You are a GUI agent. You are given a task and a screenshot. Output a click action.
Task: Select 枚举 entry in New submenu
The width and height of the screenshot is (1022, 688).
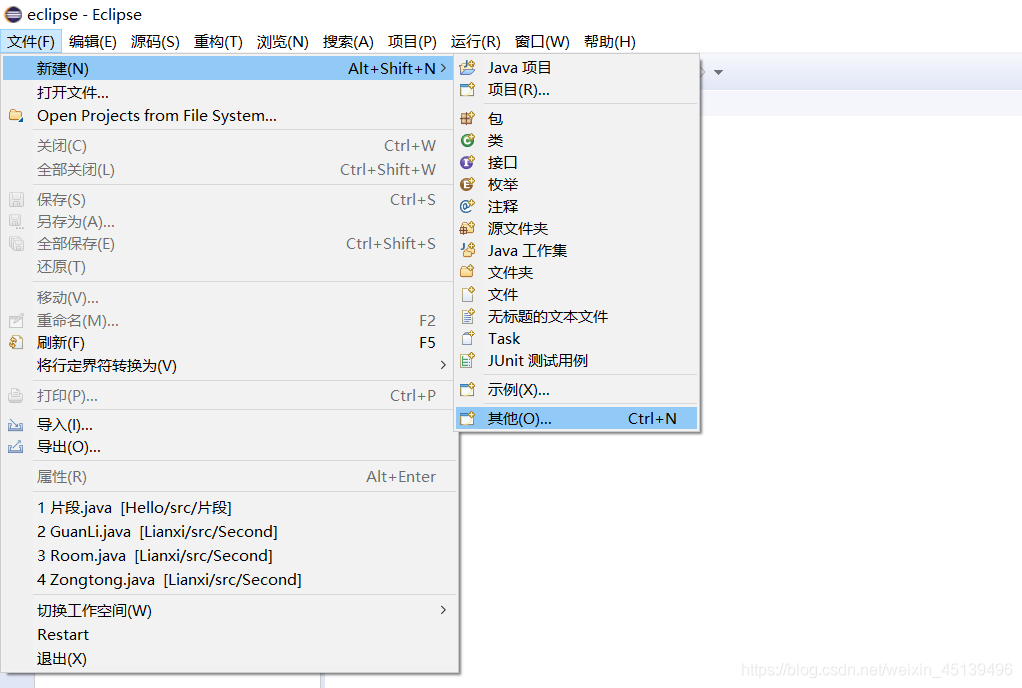[576, 184]
